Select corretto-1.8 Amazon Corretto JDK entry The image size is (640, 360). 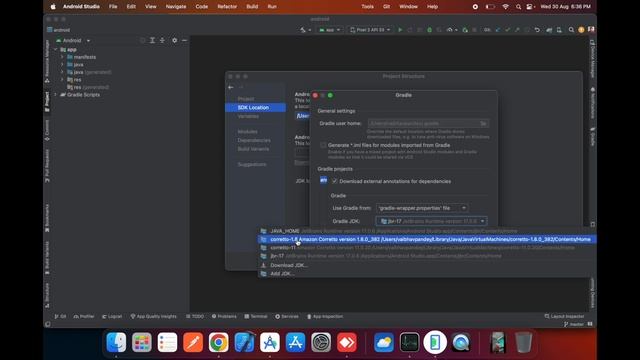(x=427, y=239)
